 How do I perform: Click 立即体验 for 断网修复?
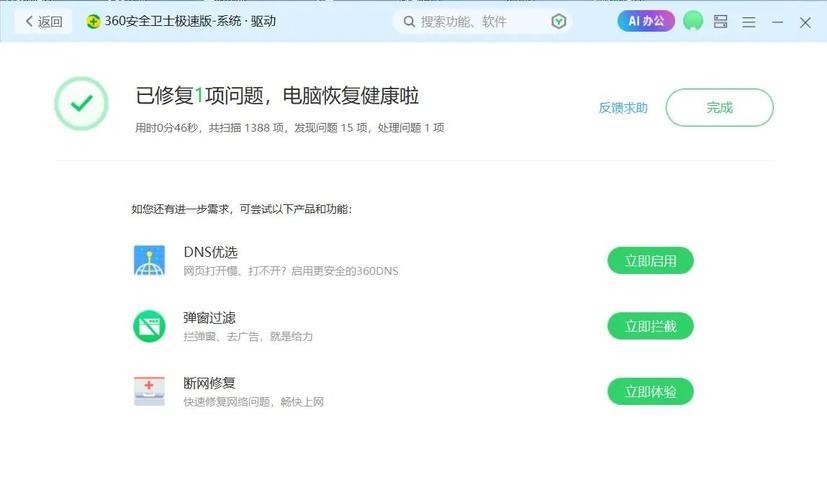coord(650,391)
